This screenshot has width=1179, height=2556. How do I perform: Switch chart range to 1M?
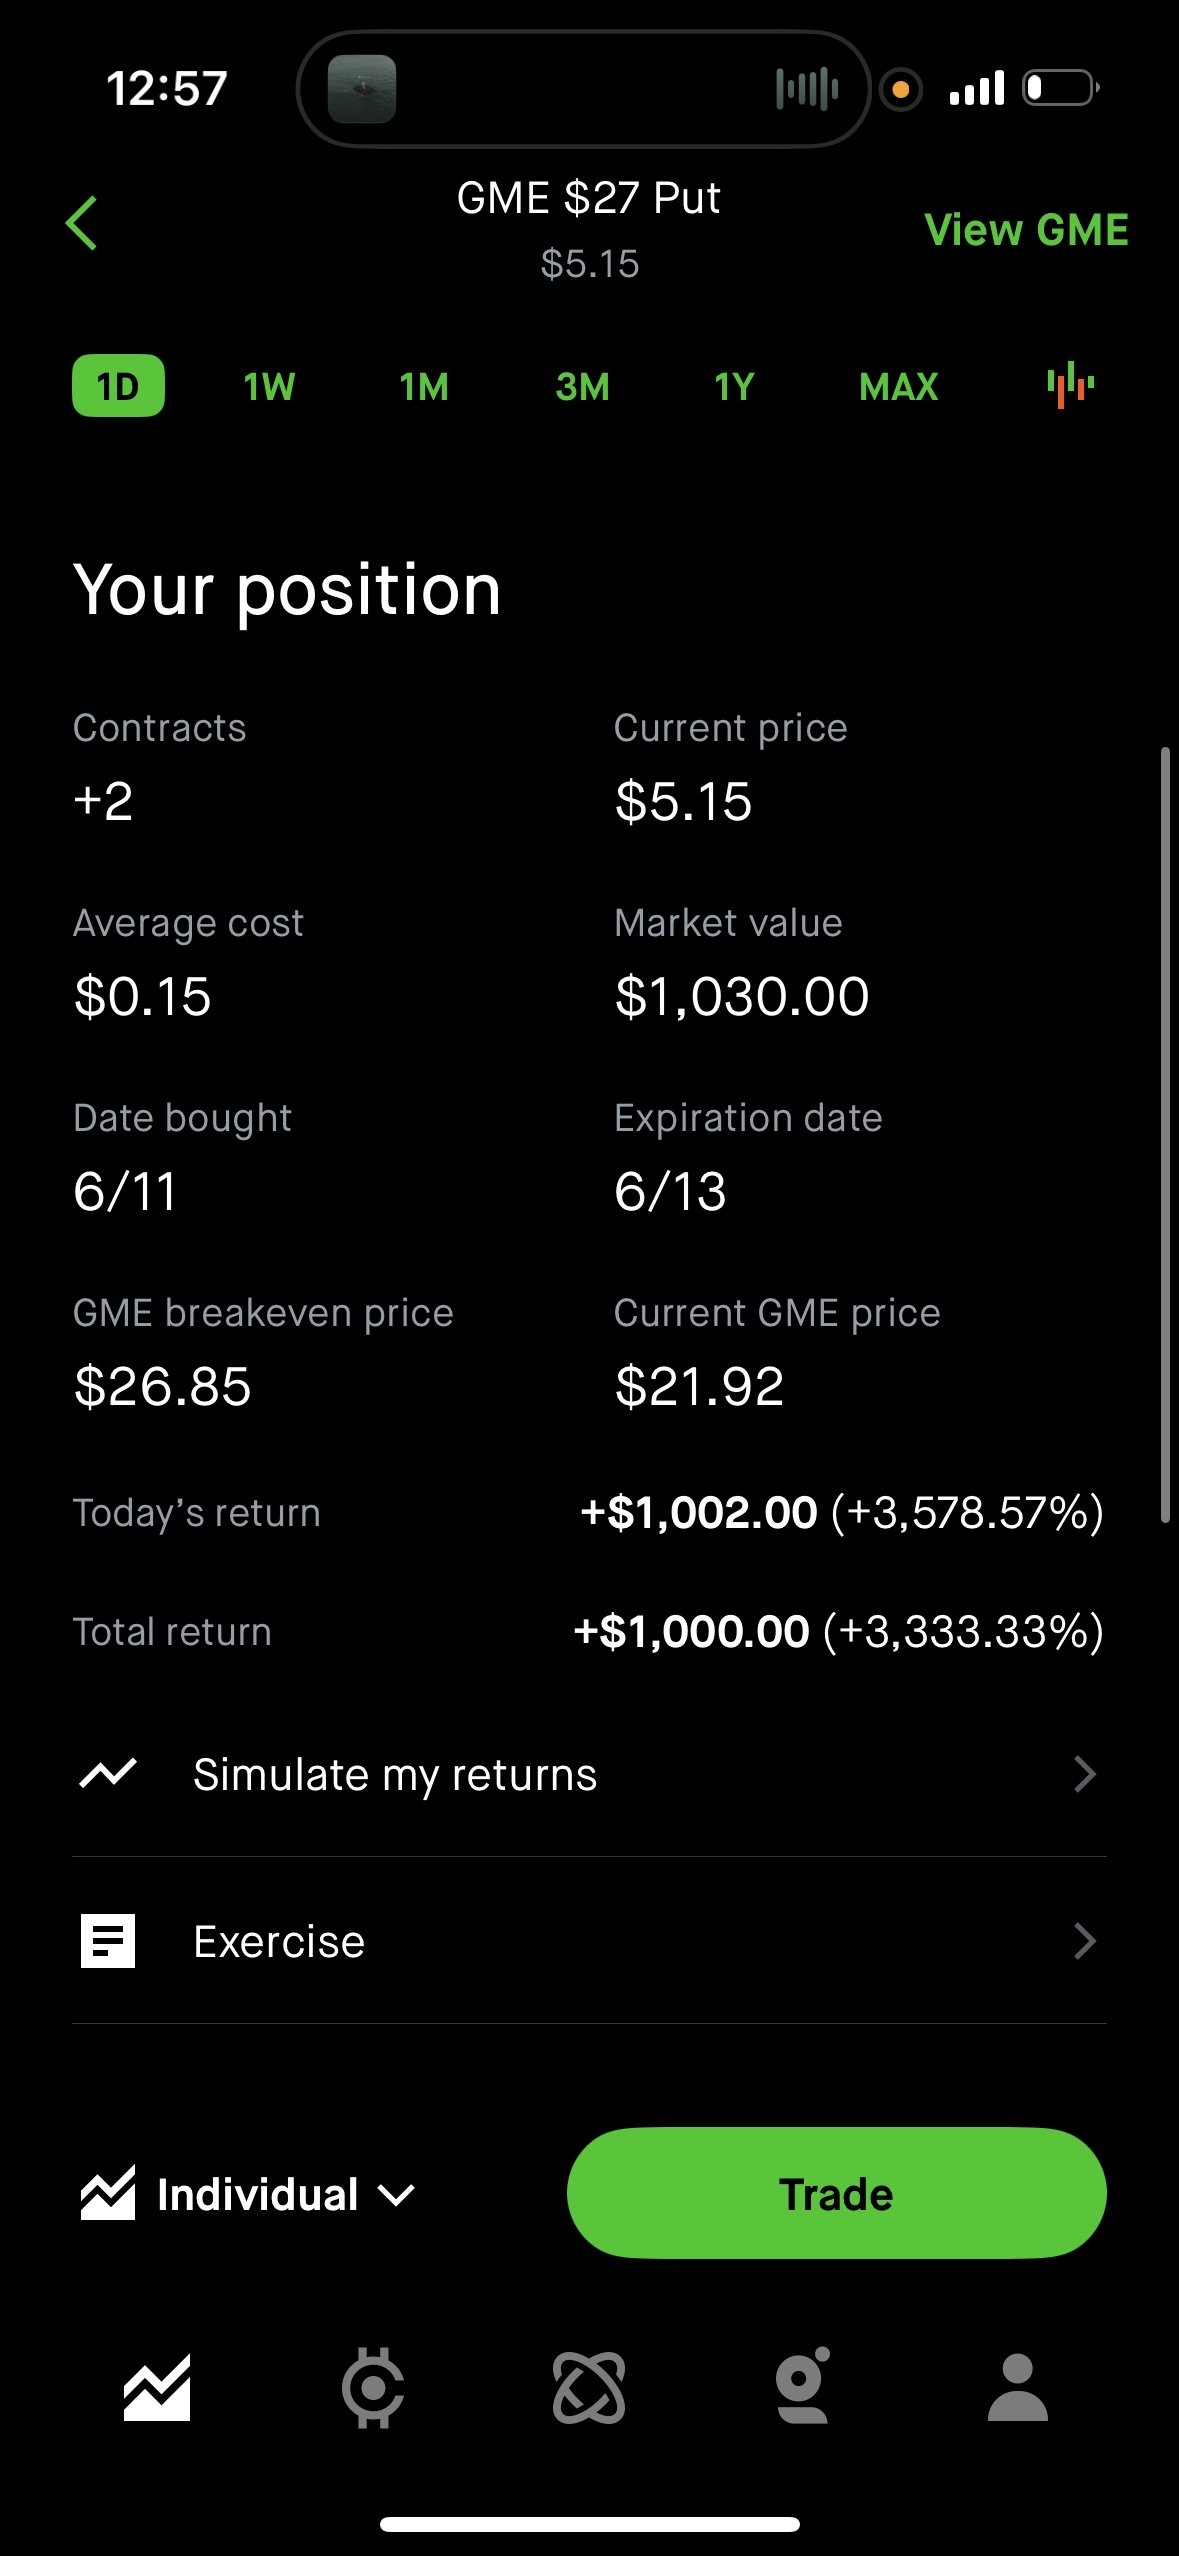424,386
